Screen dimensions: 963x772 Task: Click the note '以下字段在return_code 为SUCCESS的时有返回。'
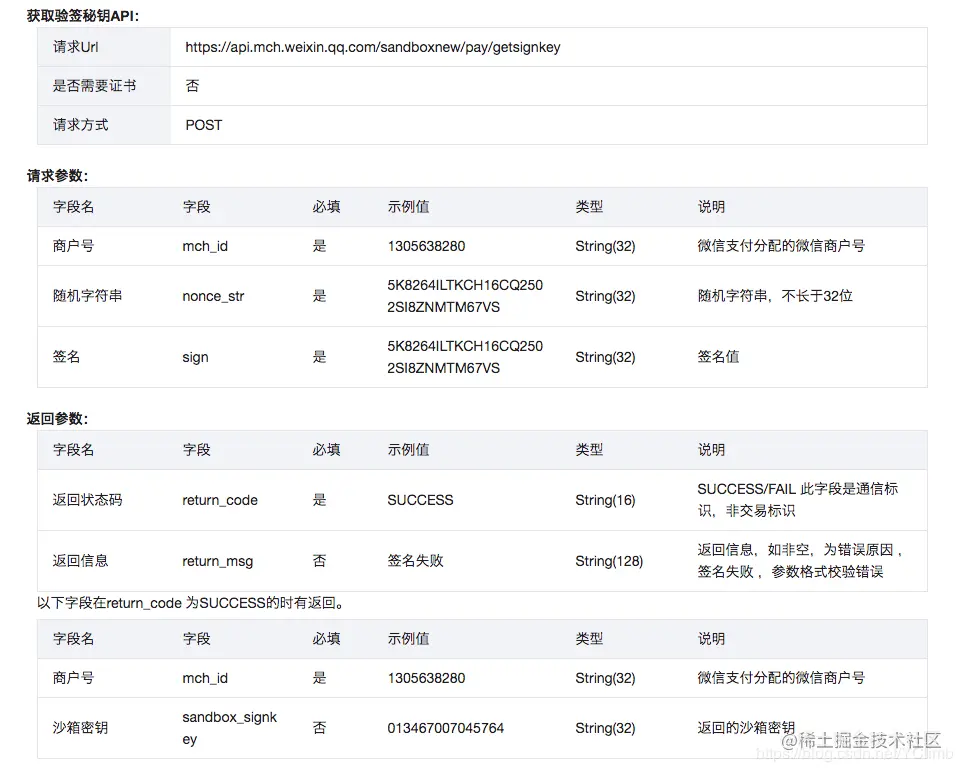(x=190, y=603)
